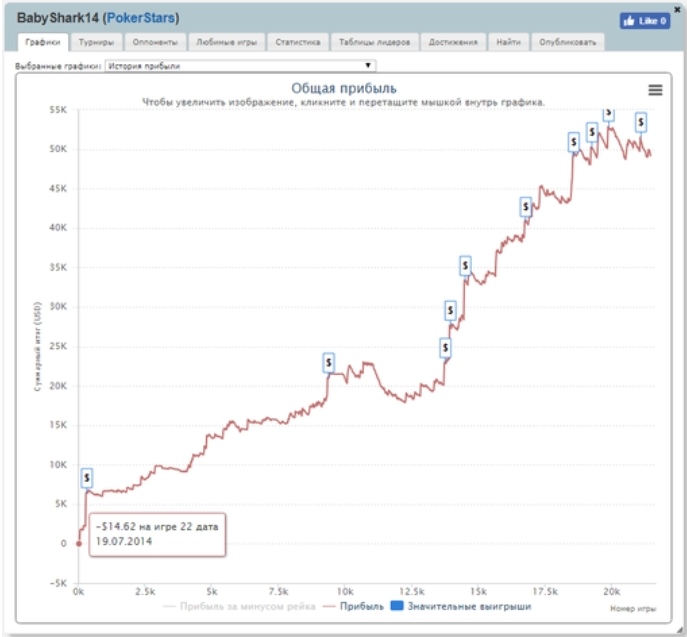The image size is (687, 637).
Task: Switch to the 'Турниры' tab
Action: coord(95,43)
